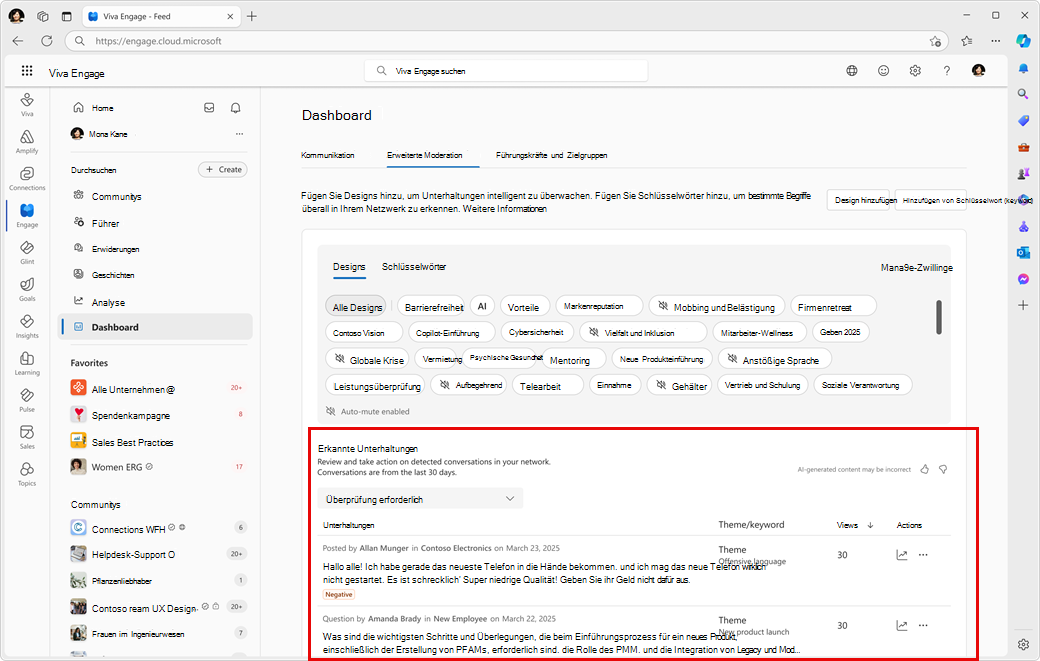
Task: Open the inbox icon next to Home
Action: click(x=209, y=107)
